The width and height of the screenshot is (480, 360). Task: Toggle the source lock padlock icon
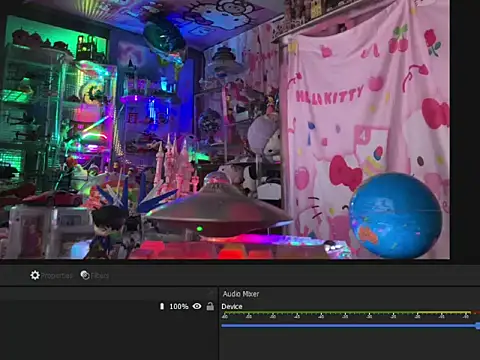coord(210,306)
